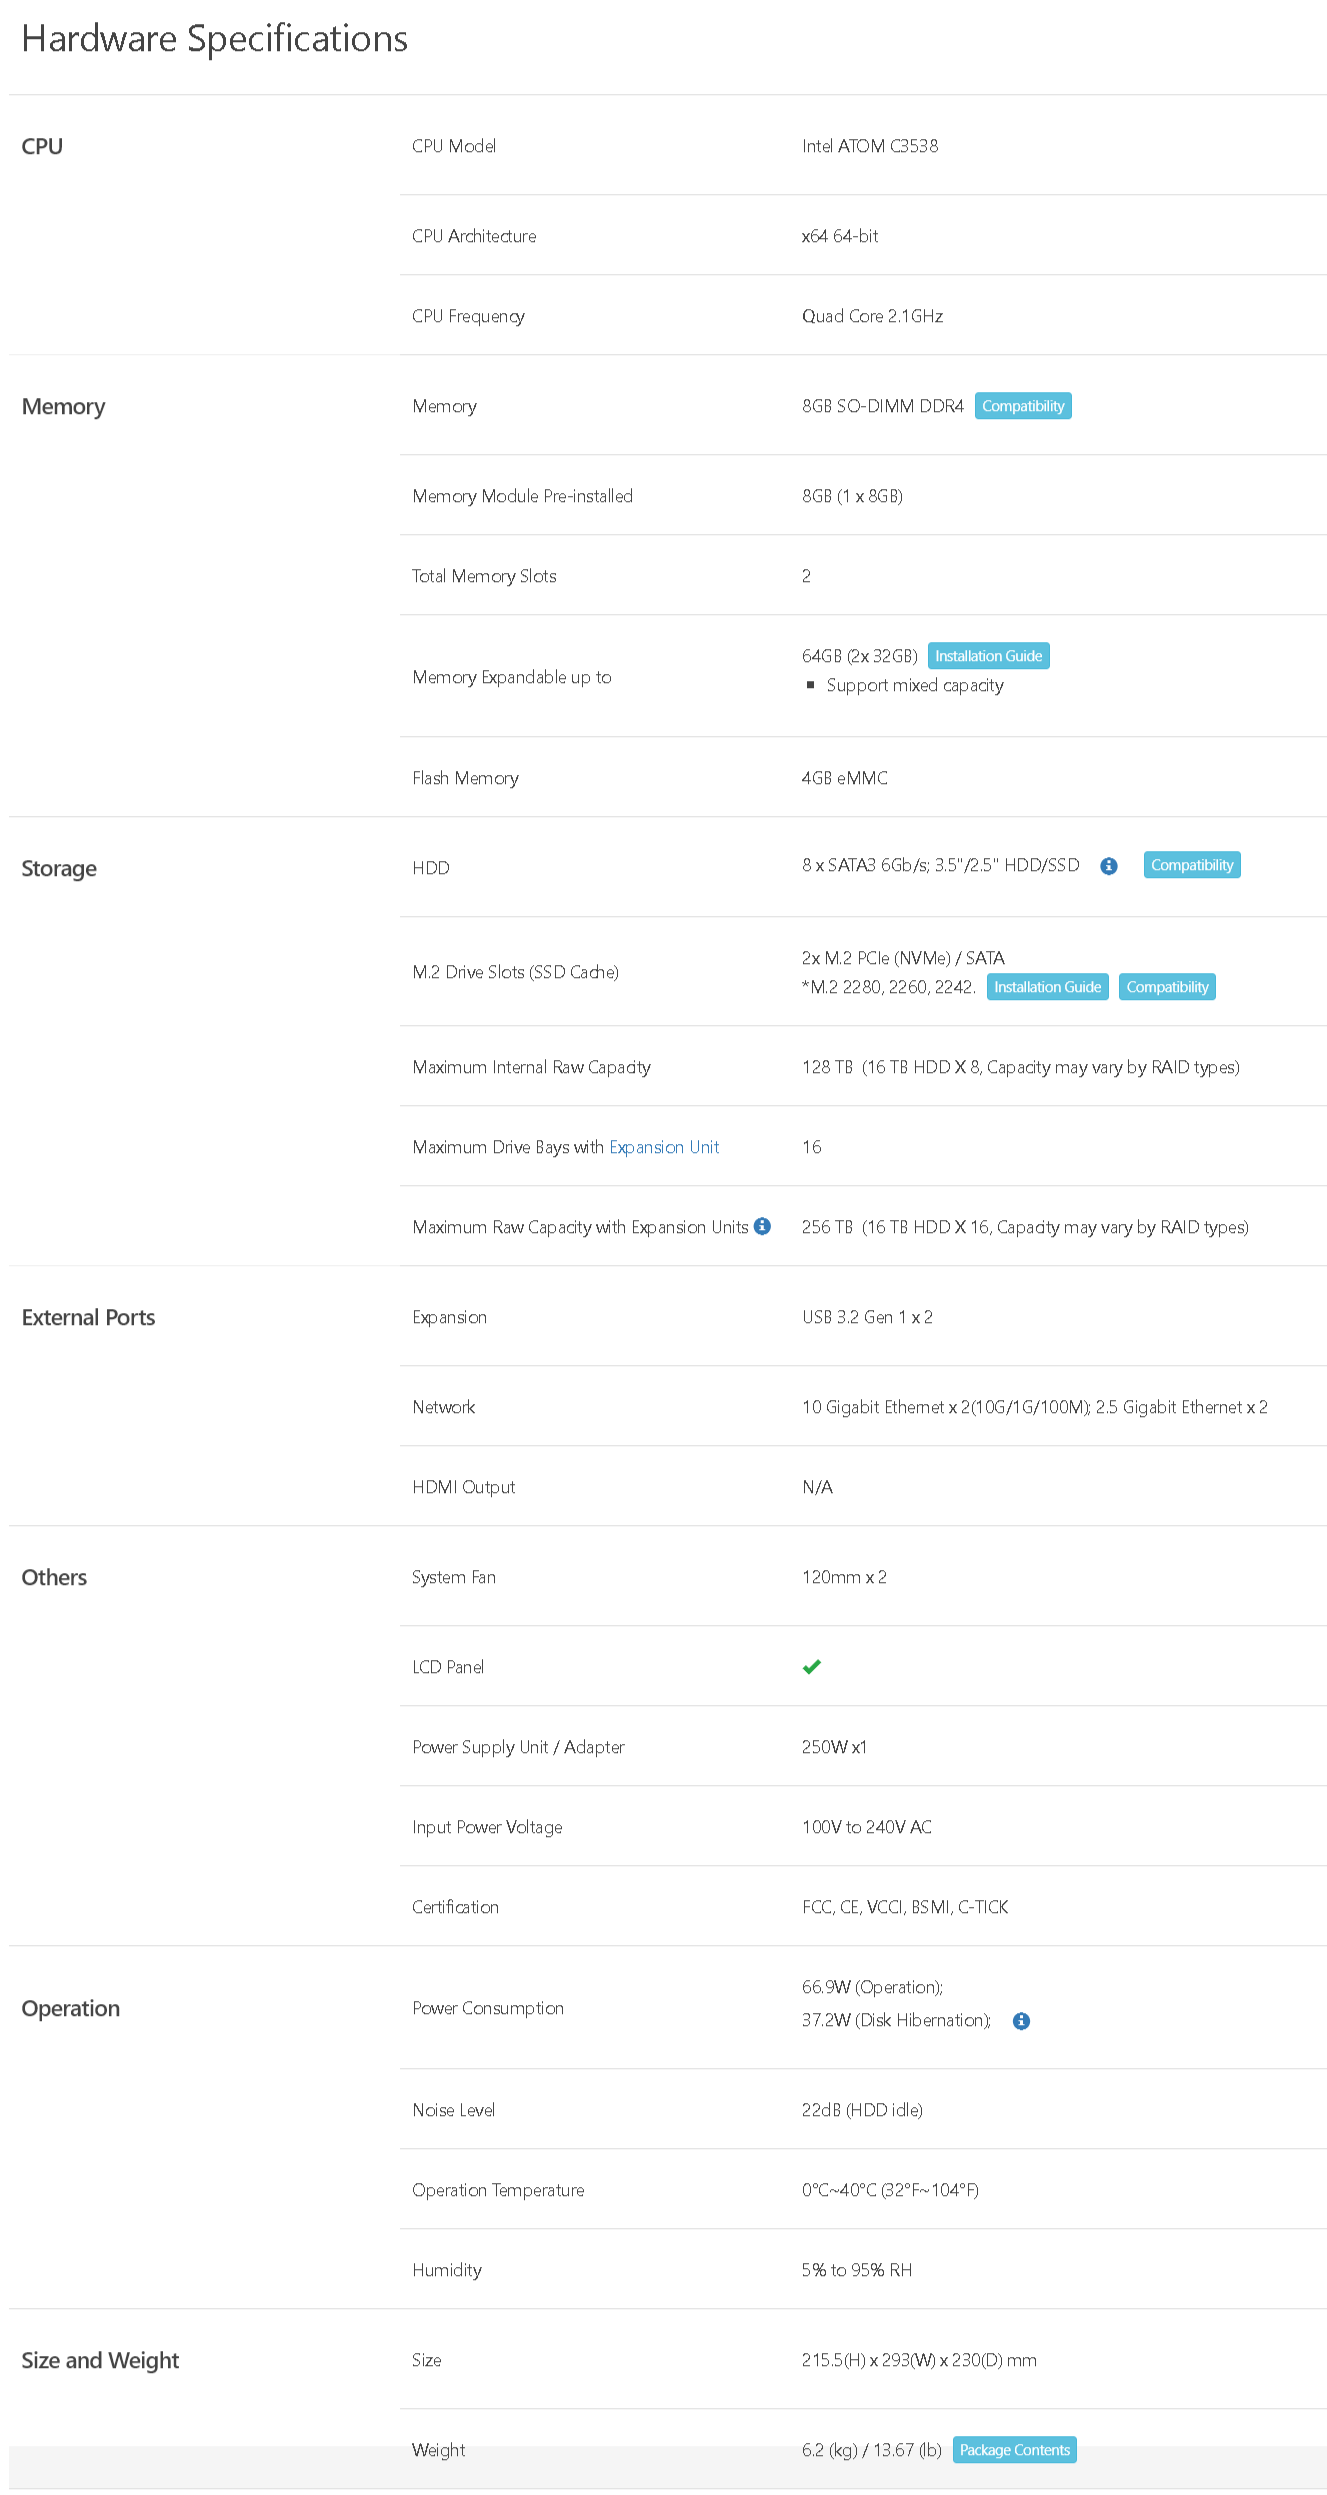Follow the Expansion Unit link
This screenshot has width=1327, height=2495.
coord(664,1147)
